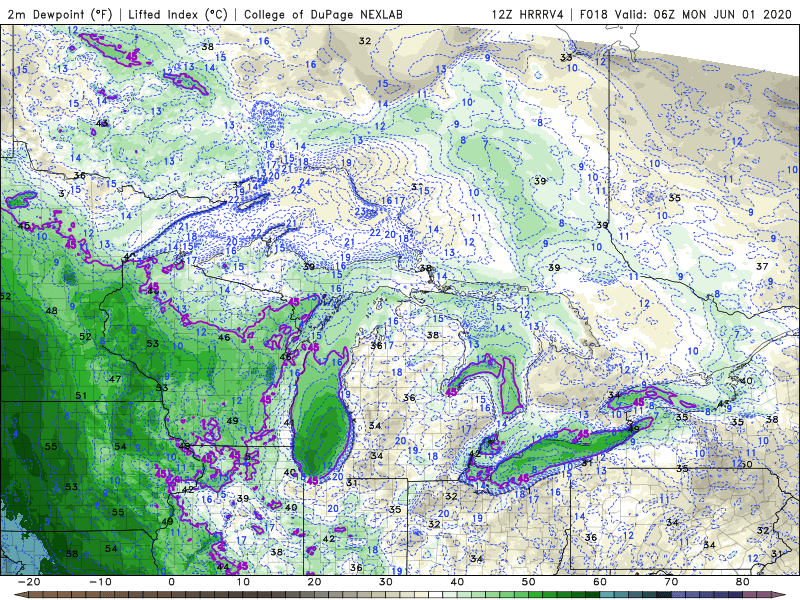
Task: Click the -20 label on the color scale
Action: click(x=29, y=582)
